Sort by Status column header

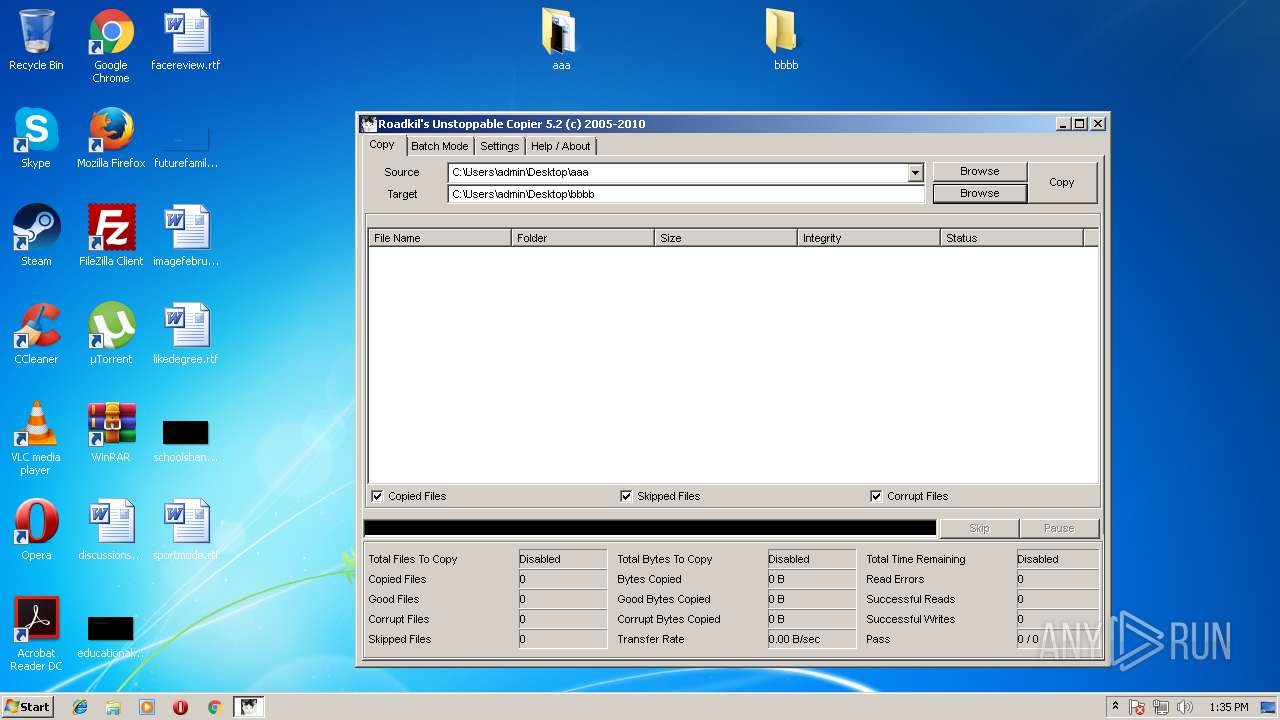pos(1012,238)
